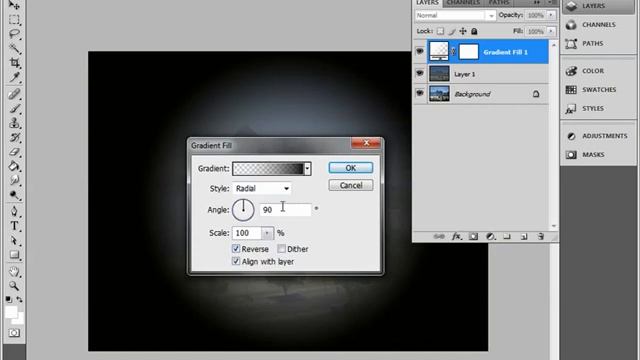Uncheck the Reverse checkbox

pyautogui.click(x=236, y=249)
